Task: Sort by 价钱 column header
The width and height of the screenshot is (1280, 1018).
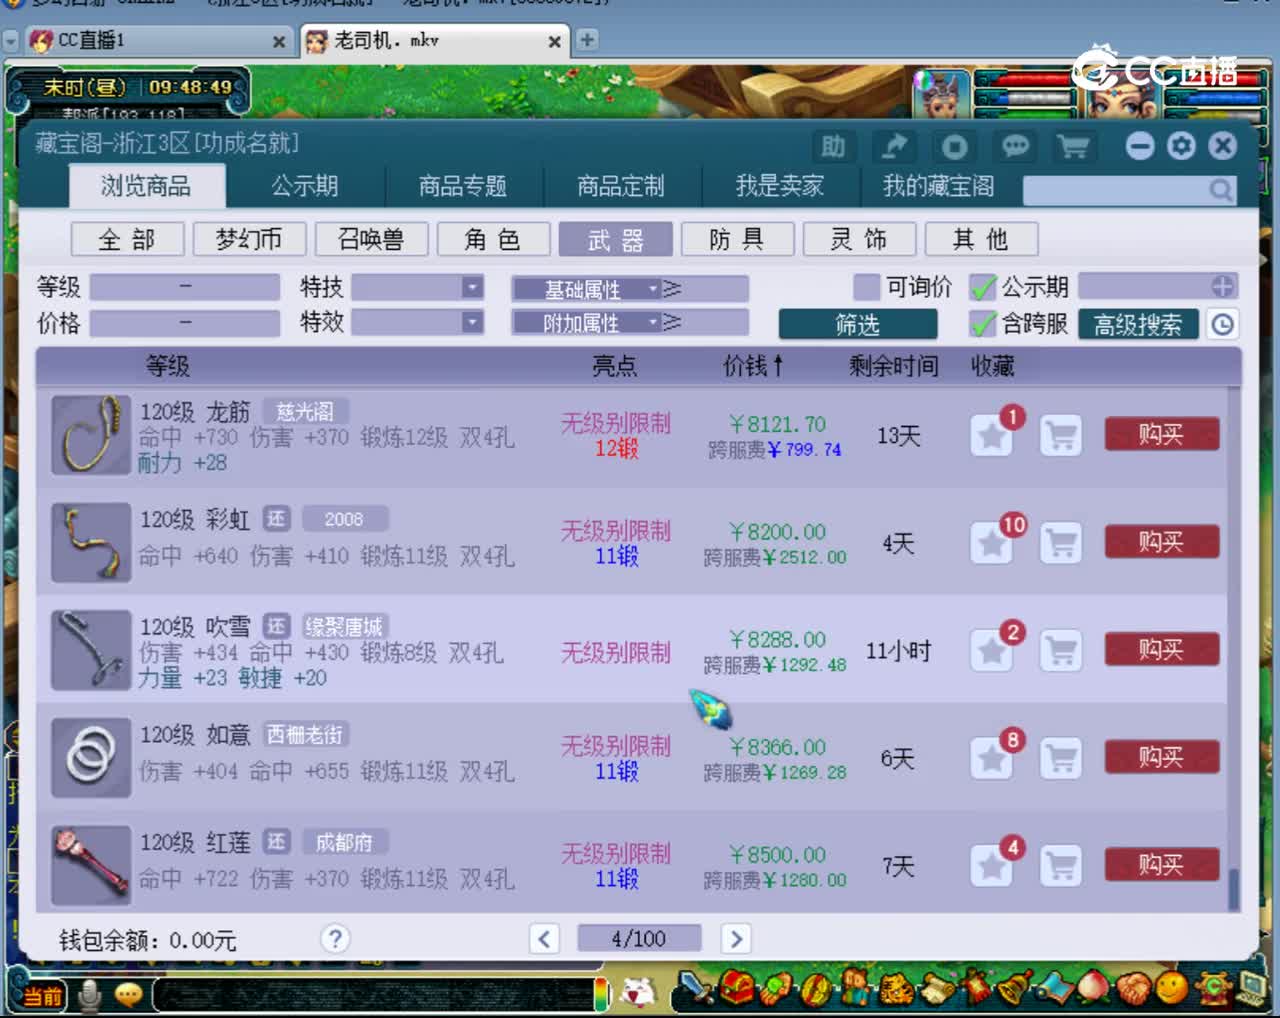Action: tap(753, 366)
